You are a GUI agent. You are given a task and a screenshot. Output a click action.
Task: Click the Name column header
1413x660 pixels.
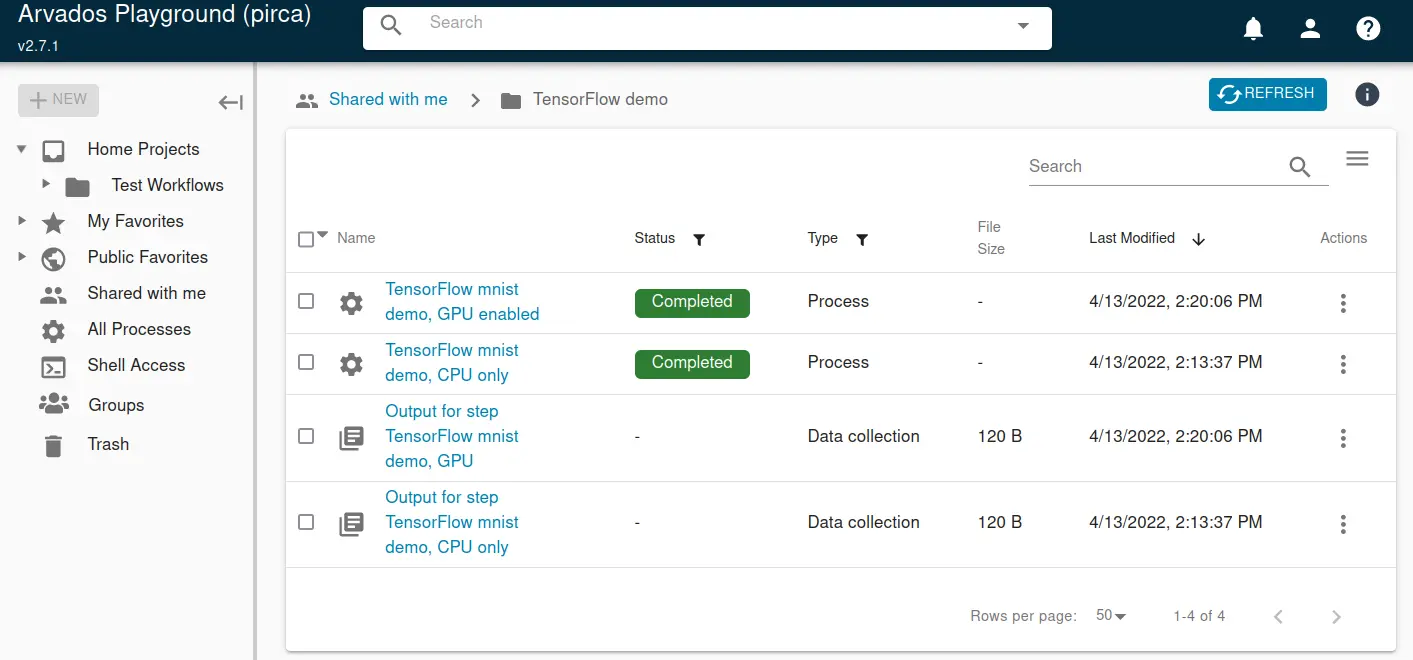pyautogui.click(x=356, y=238)
